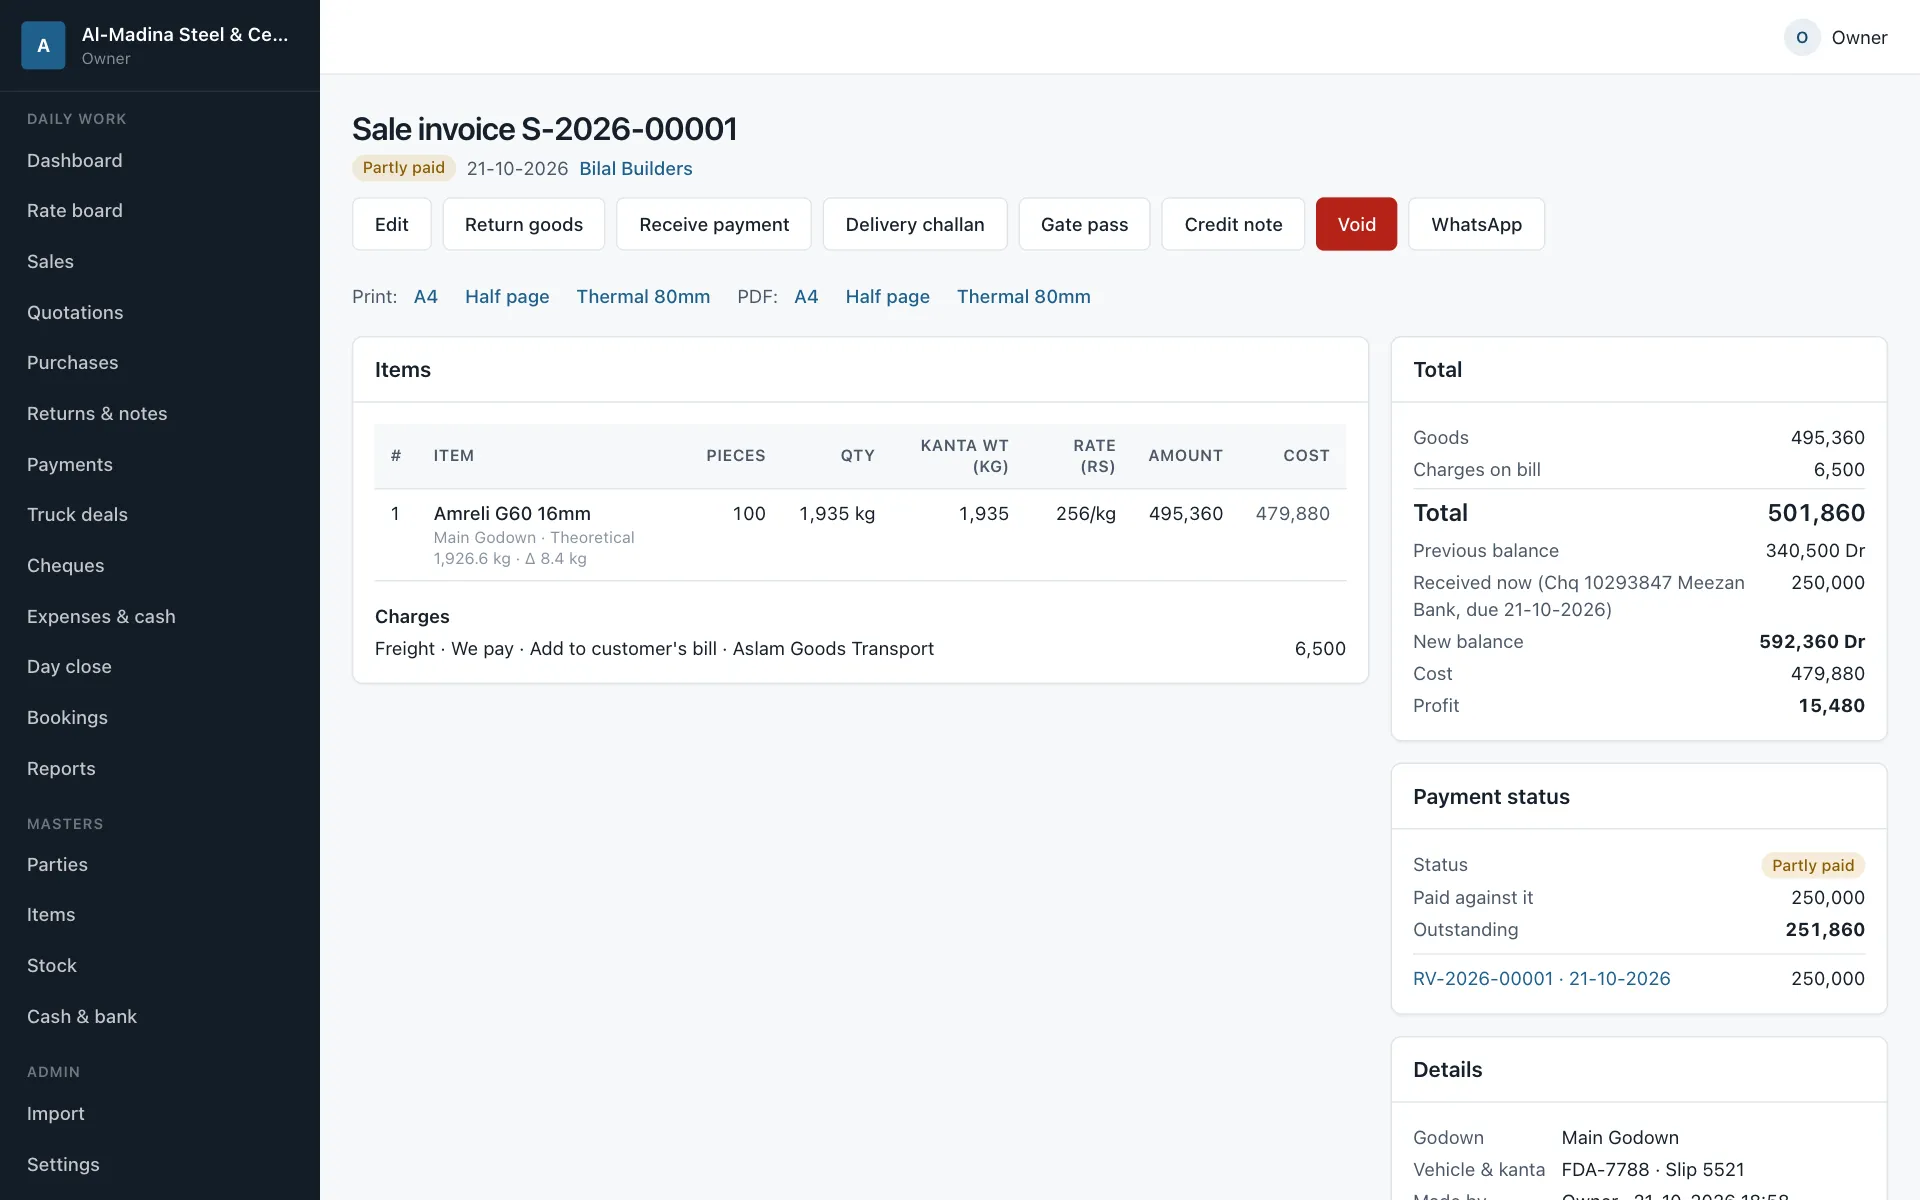The image size is (1920, 1200).
Task: Select Truck deals in sidebar
Action: (x=77, y=515)
